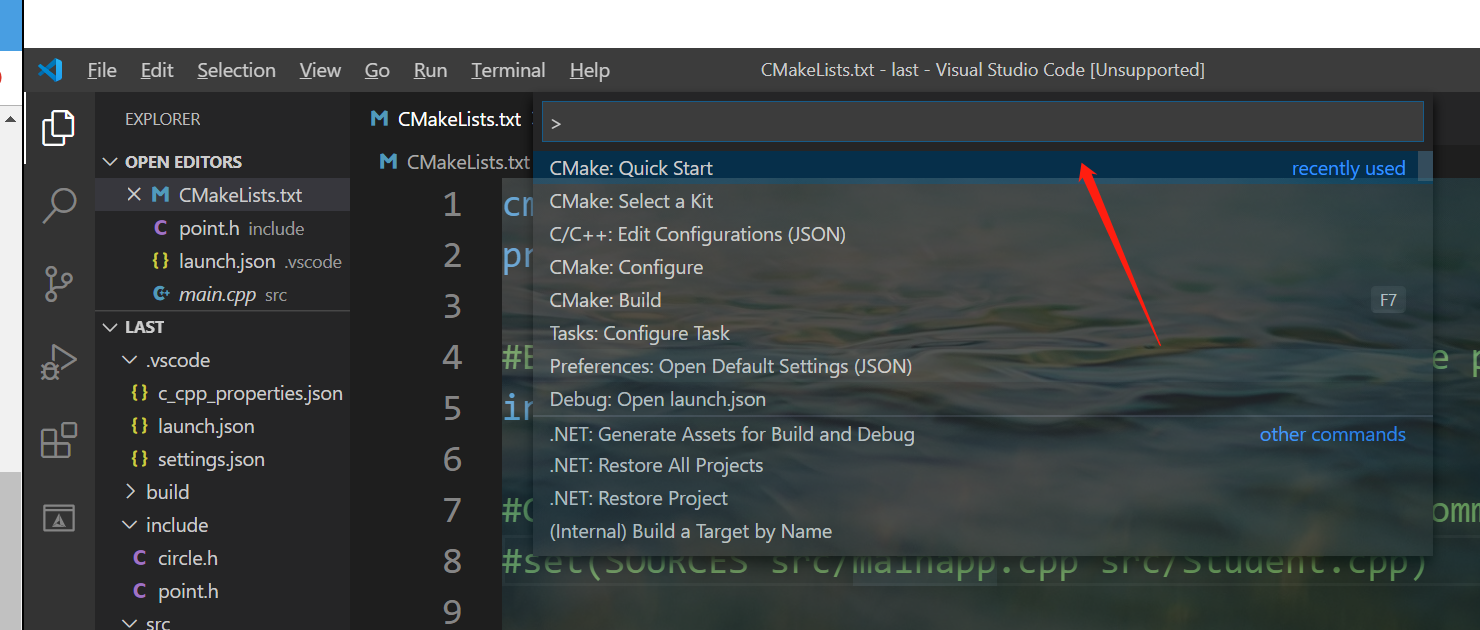Image resolution: width=1480 pixels, height=630 pixels.
Task: Open the Explorer view in the activity bar
Action: point(58,127)
